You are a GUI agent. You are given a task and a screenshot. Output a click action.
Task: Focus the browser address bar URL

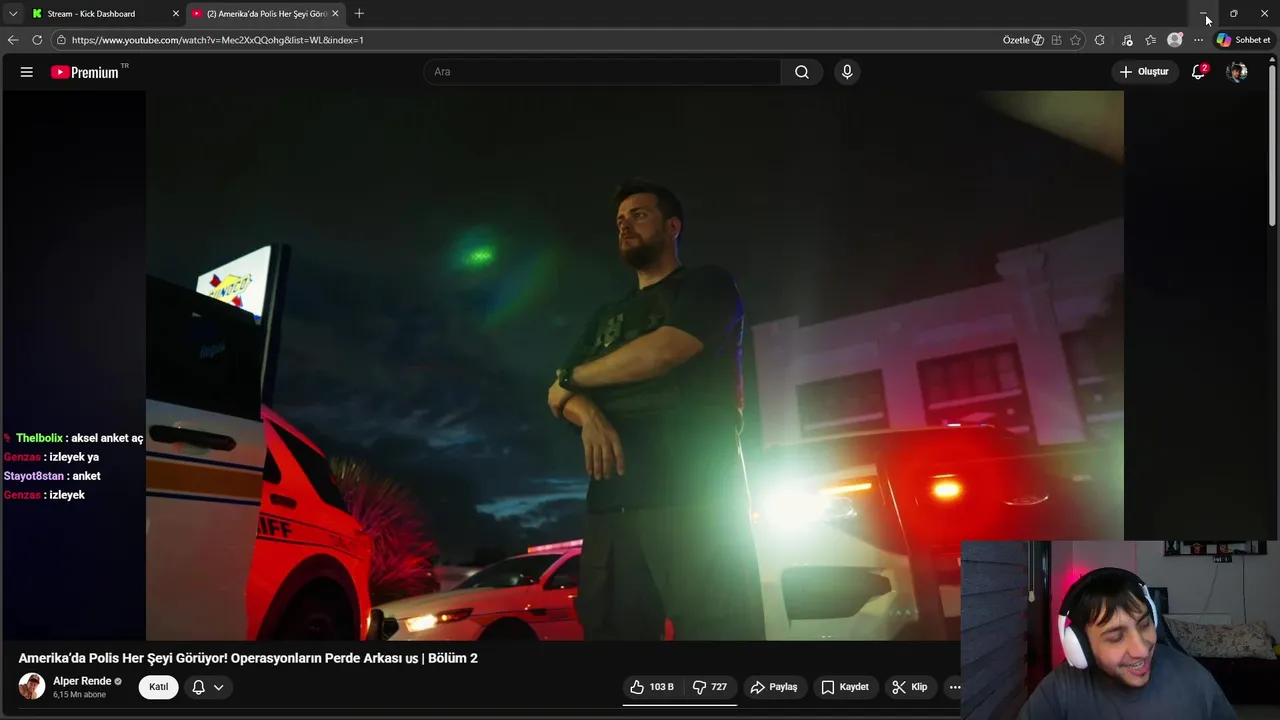click(218, 40)
